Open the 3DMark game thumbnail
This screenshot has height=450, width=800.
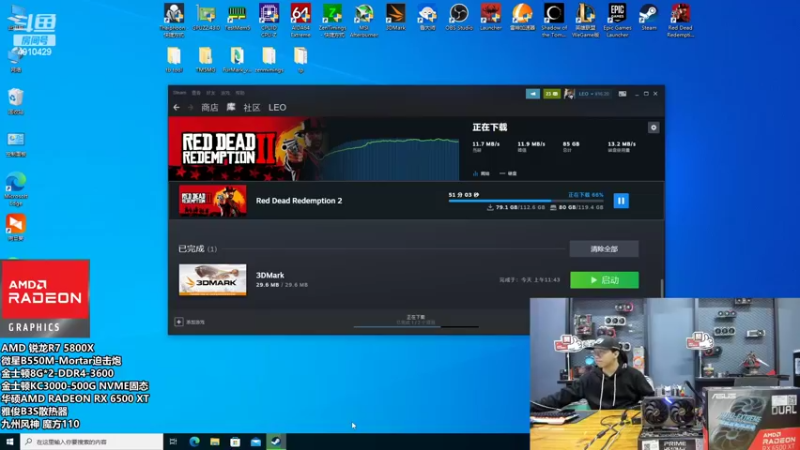tap(212, 280)
